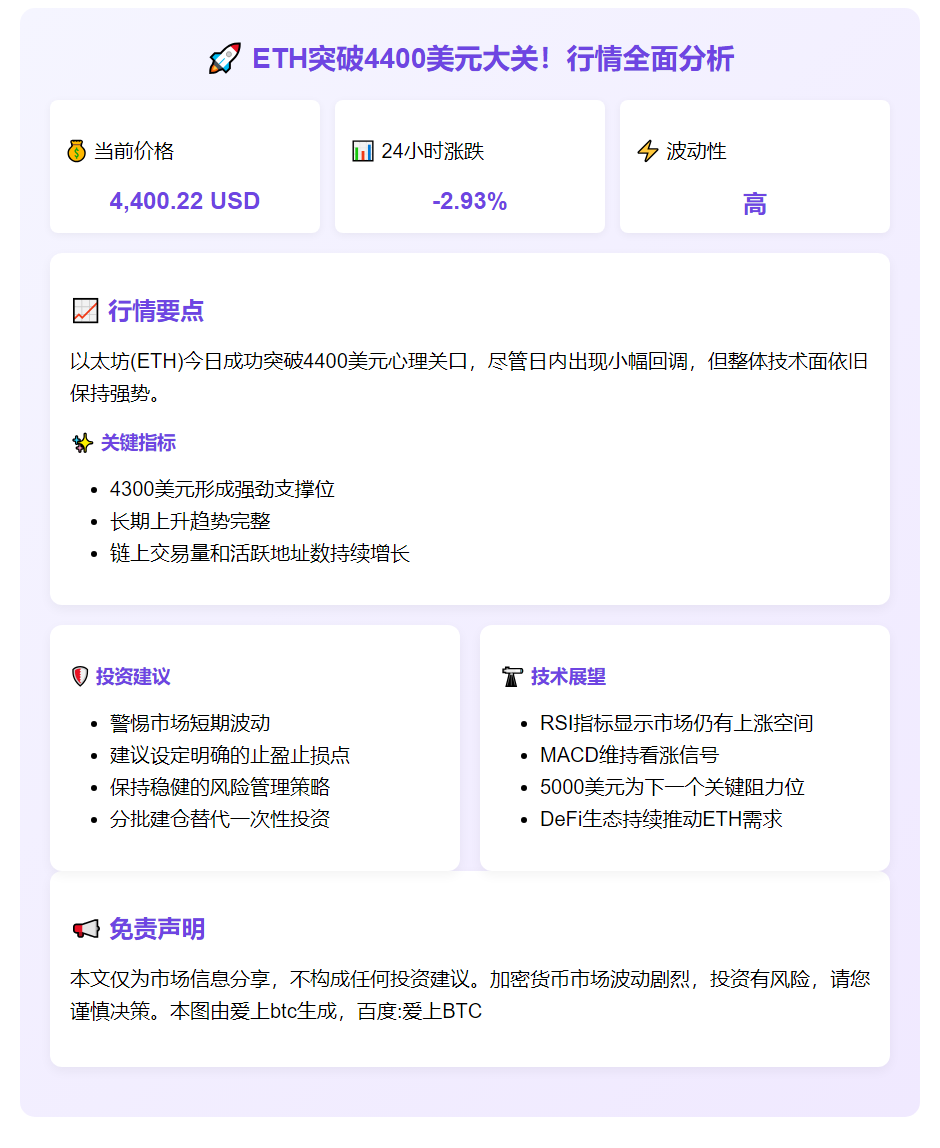Select the bullet 4300美元形成强劲支撑位
940x1148 pixels.
point(222,490)
